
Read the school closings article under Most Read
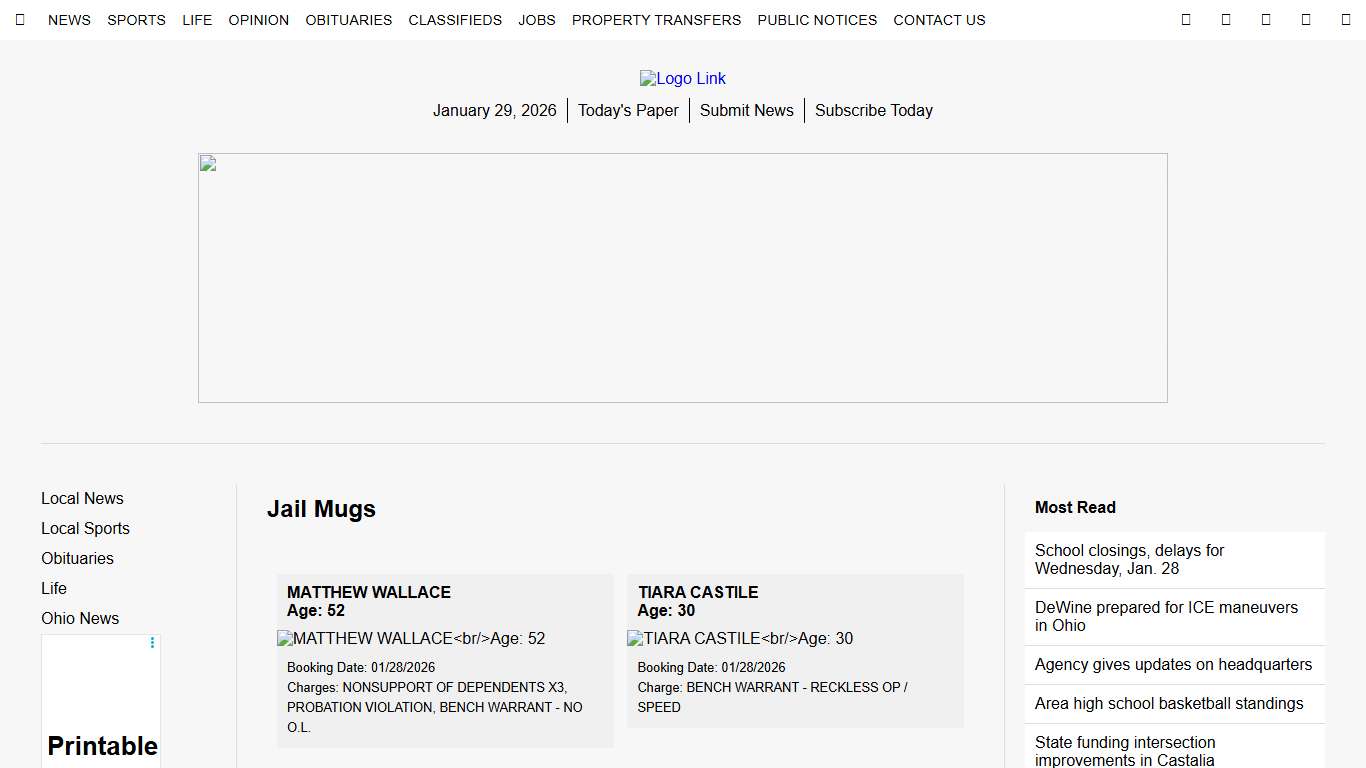pyautogui.click(x=1129, y=559)
